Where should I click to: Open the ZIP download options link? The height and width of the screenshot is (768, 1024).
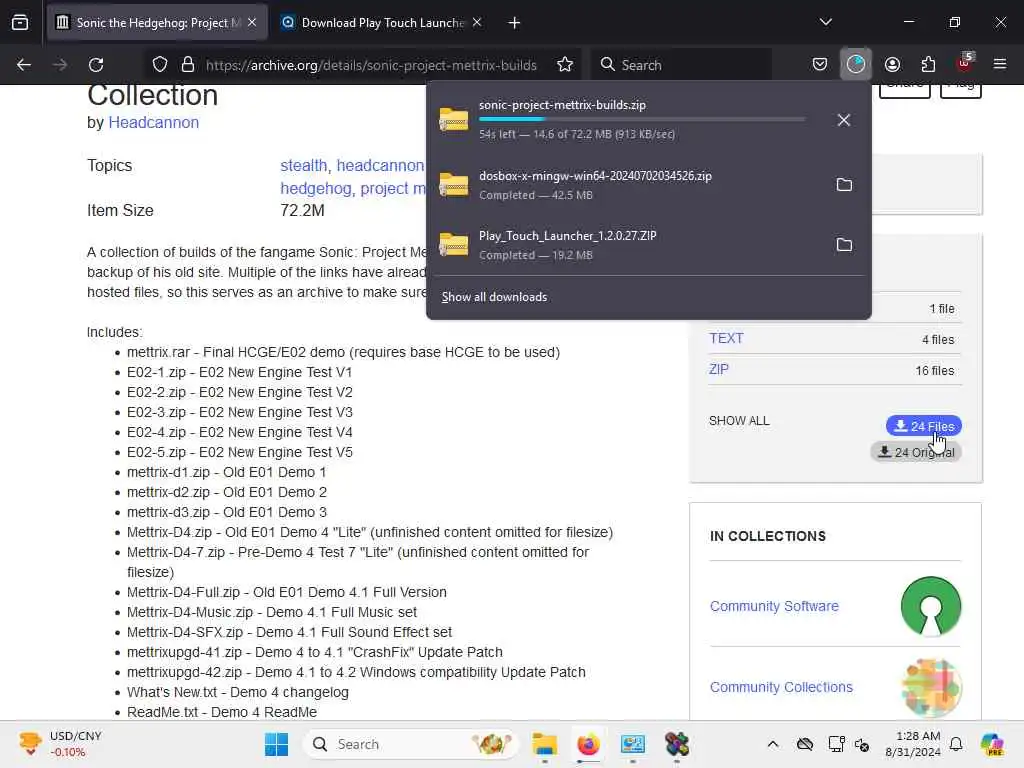pyautogui.click(x=718, y=370)
